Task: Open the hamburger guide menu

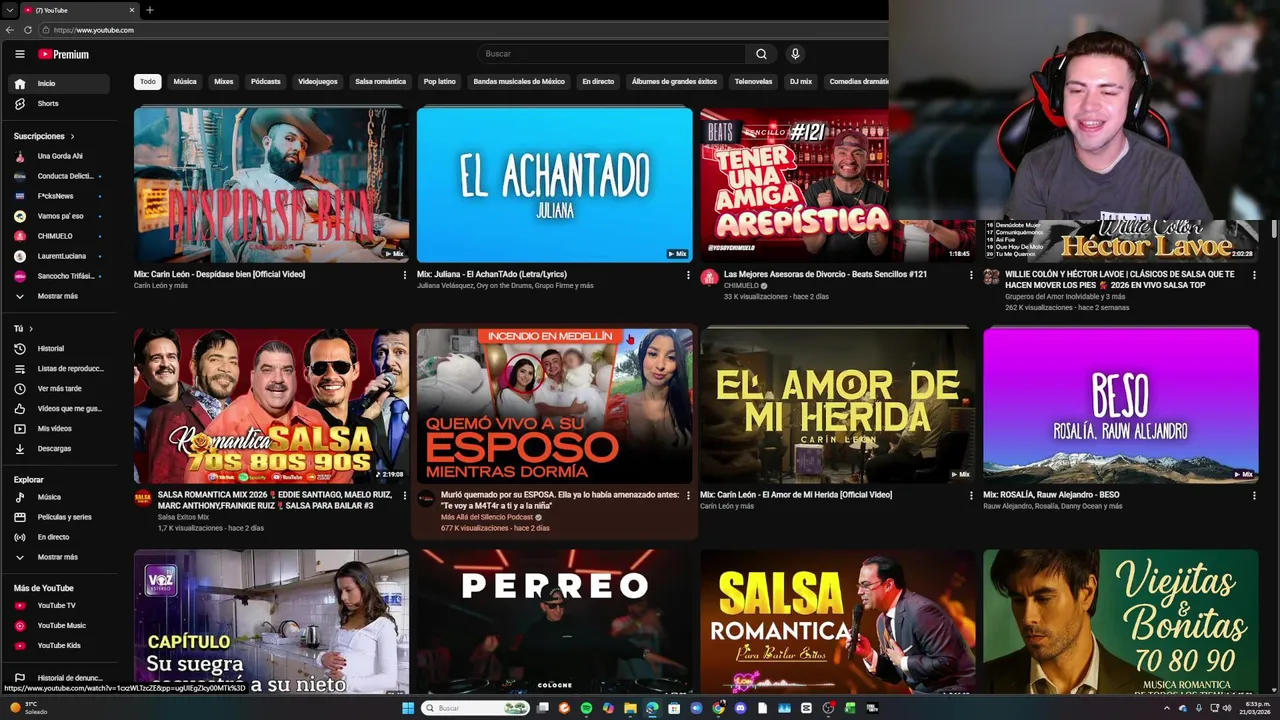Action: point(19,54)
